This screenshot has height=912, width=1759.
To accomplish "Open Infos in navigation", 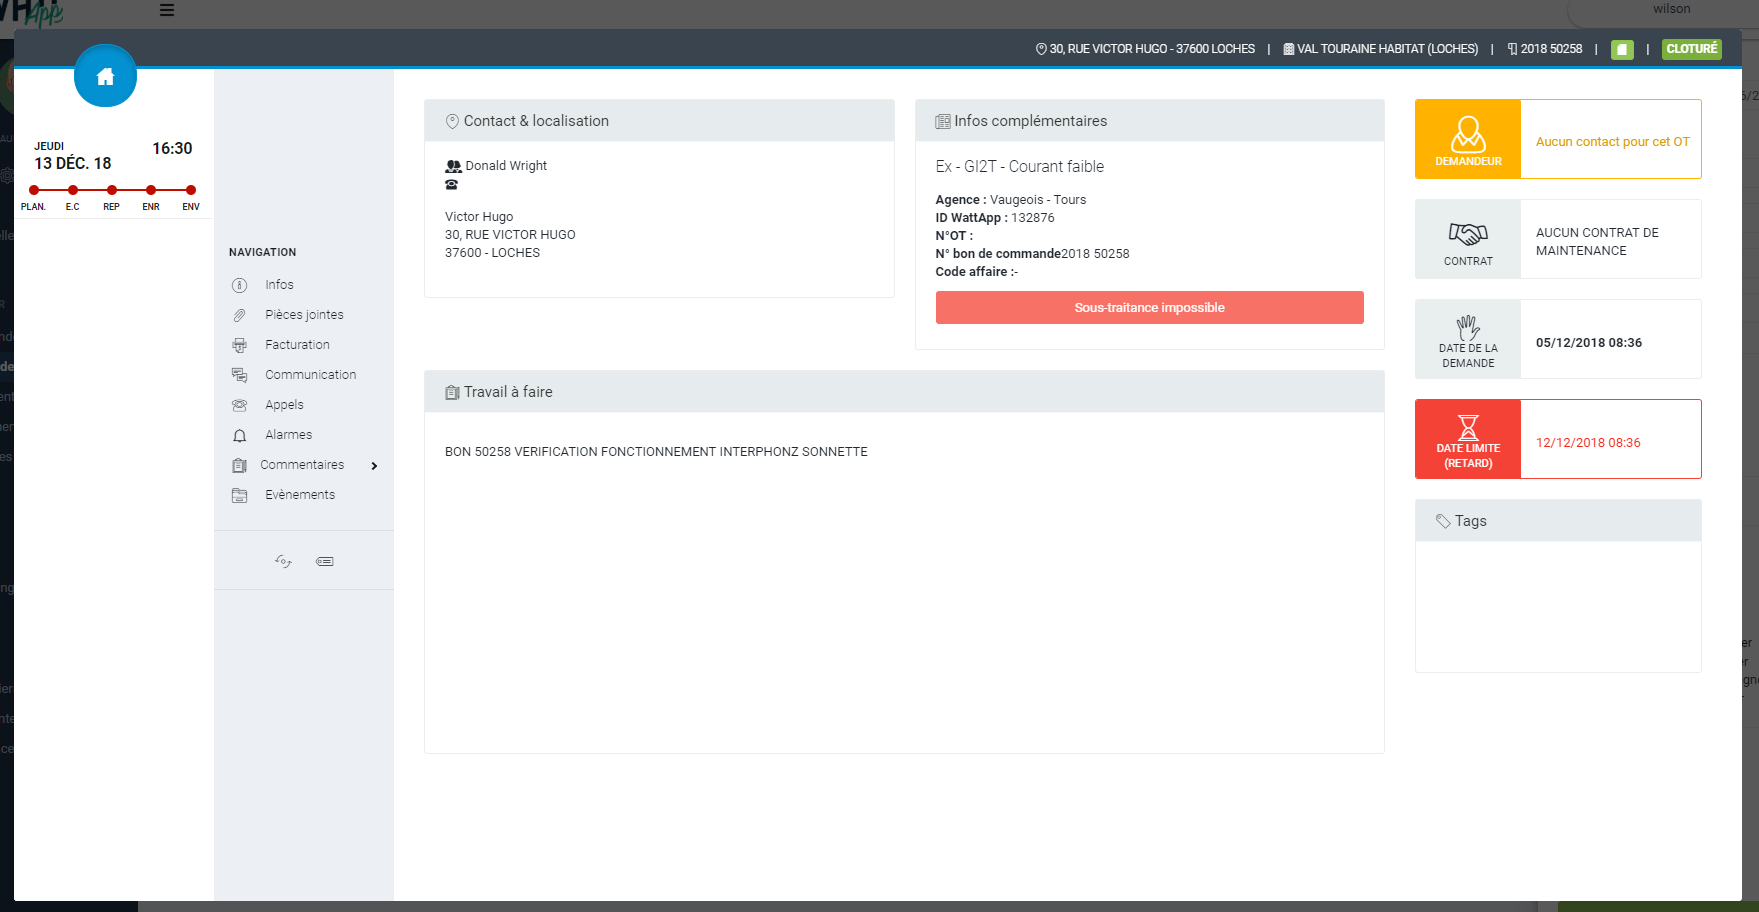I will [x=279, y=285].
